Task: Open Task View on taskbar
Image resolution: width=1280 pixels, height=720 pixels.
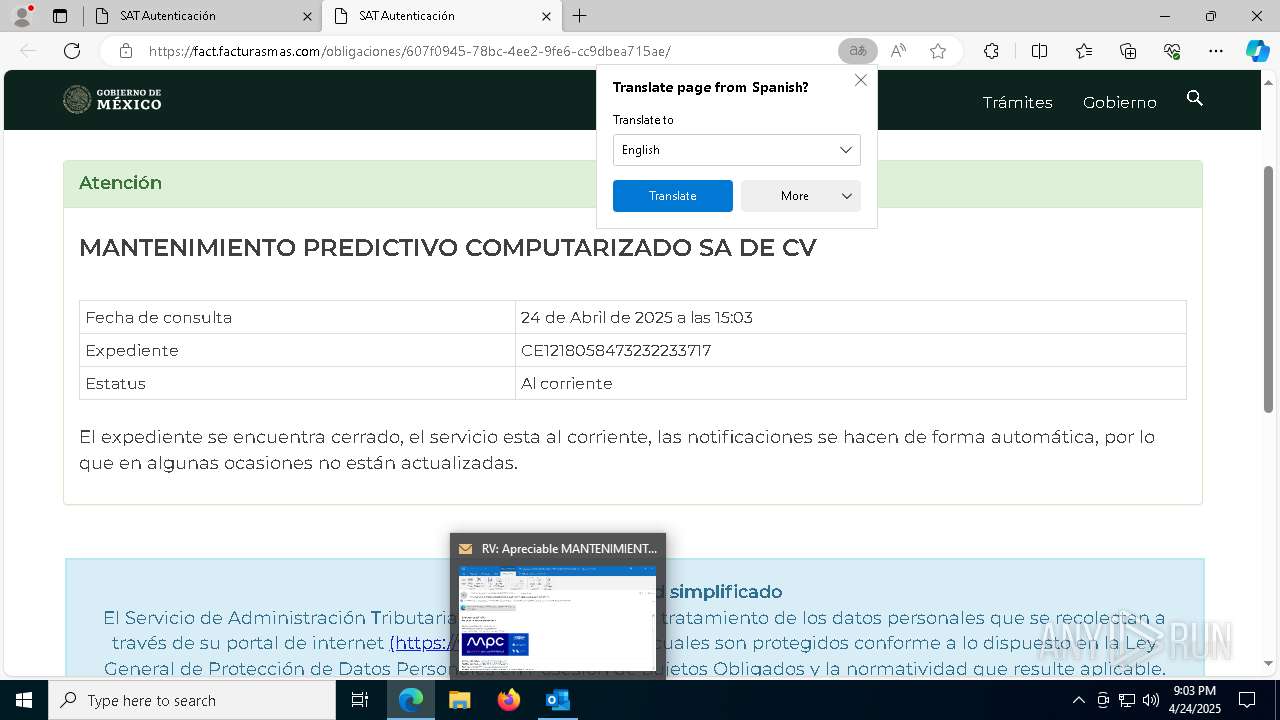Action: click(x=360, y=700)
